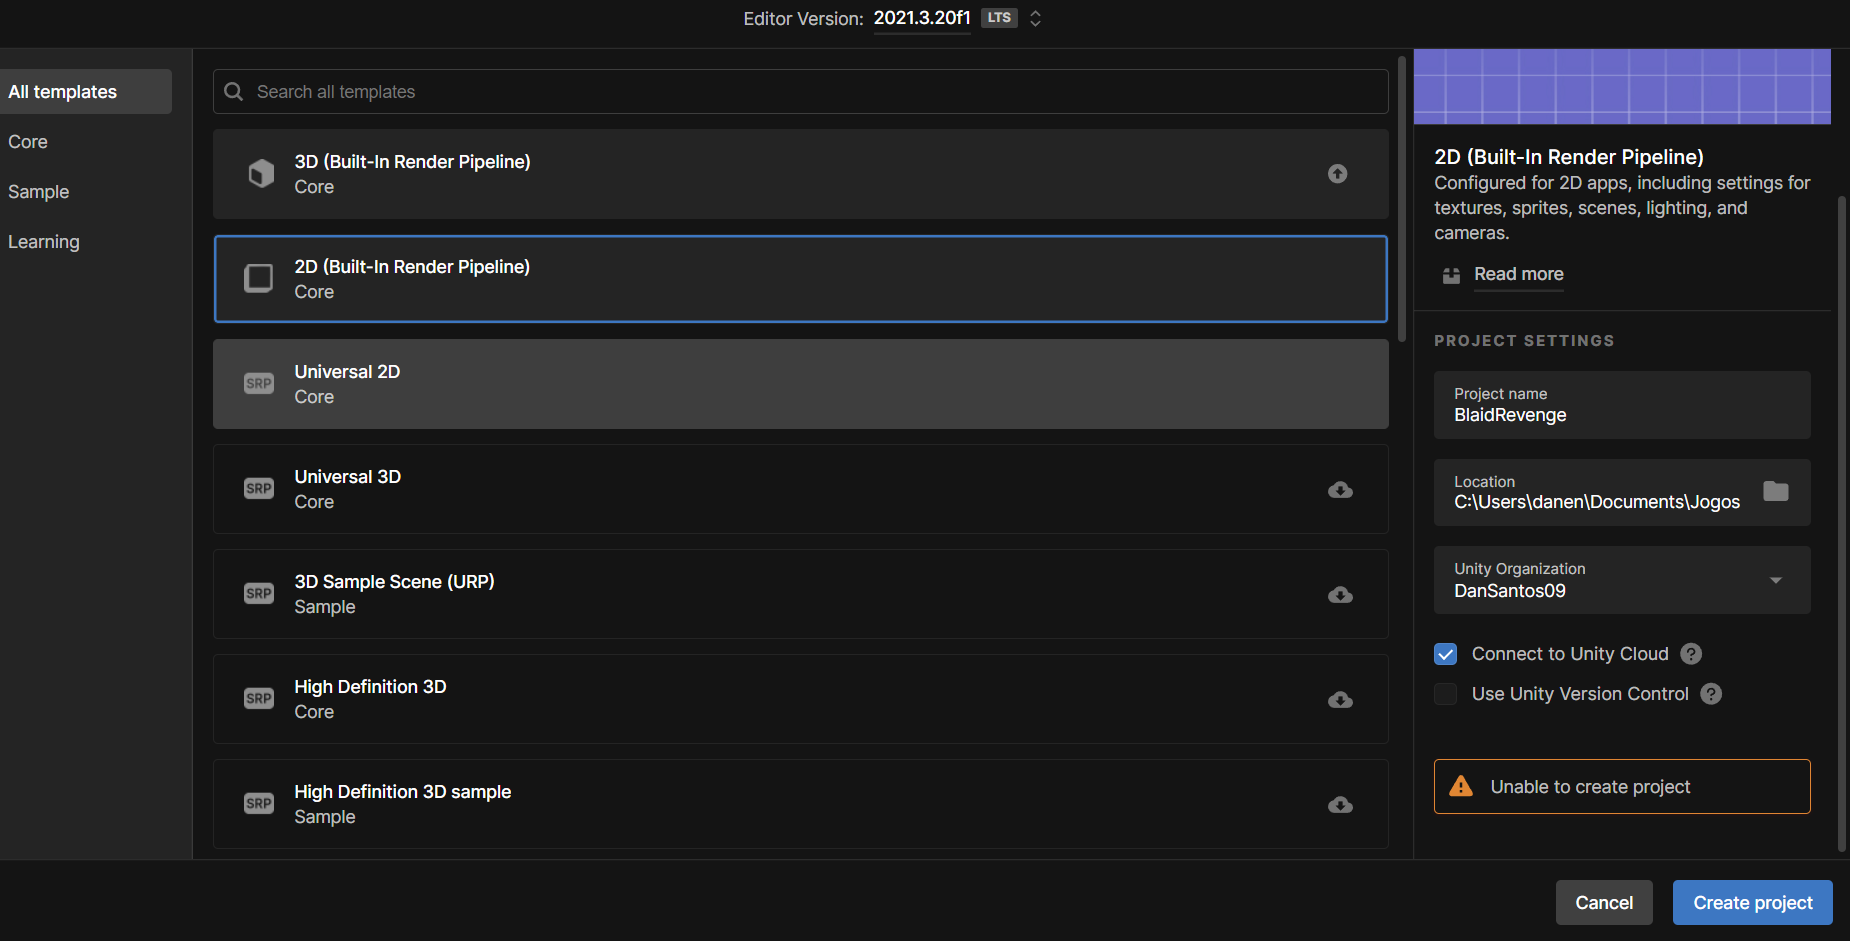Open help for Use Unity Version Control
This screenshot has width=1850, height=941.
point(1711,694)
